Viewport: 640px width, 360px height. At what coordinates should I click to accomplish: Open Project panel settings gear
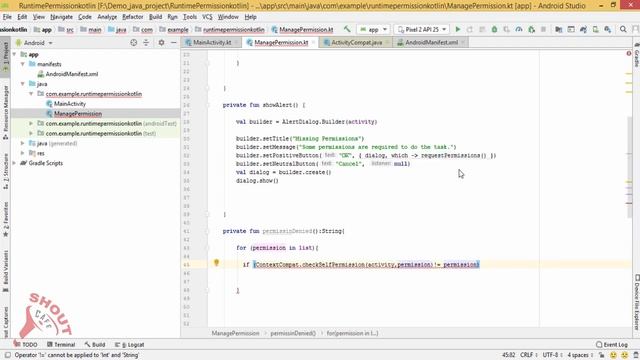(161, 43)
